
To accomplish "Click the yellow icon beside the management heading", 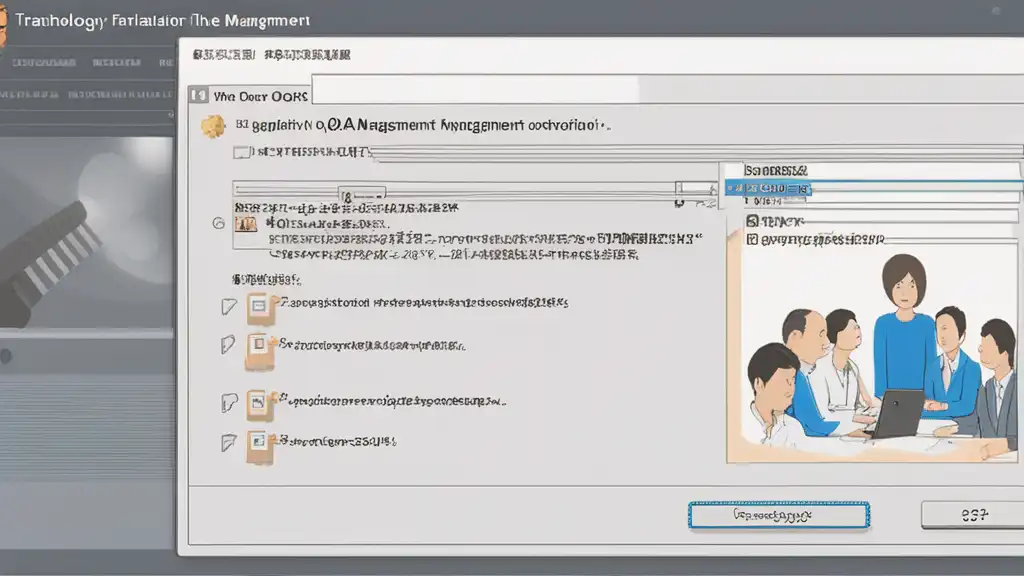I will point(213,126).
